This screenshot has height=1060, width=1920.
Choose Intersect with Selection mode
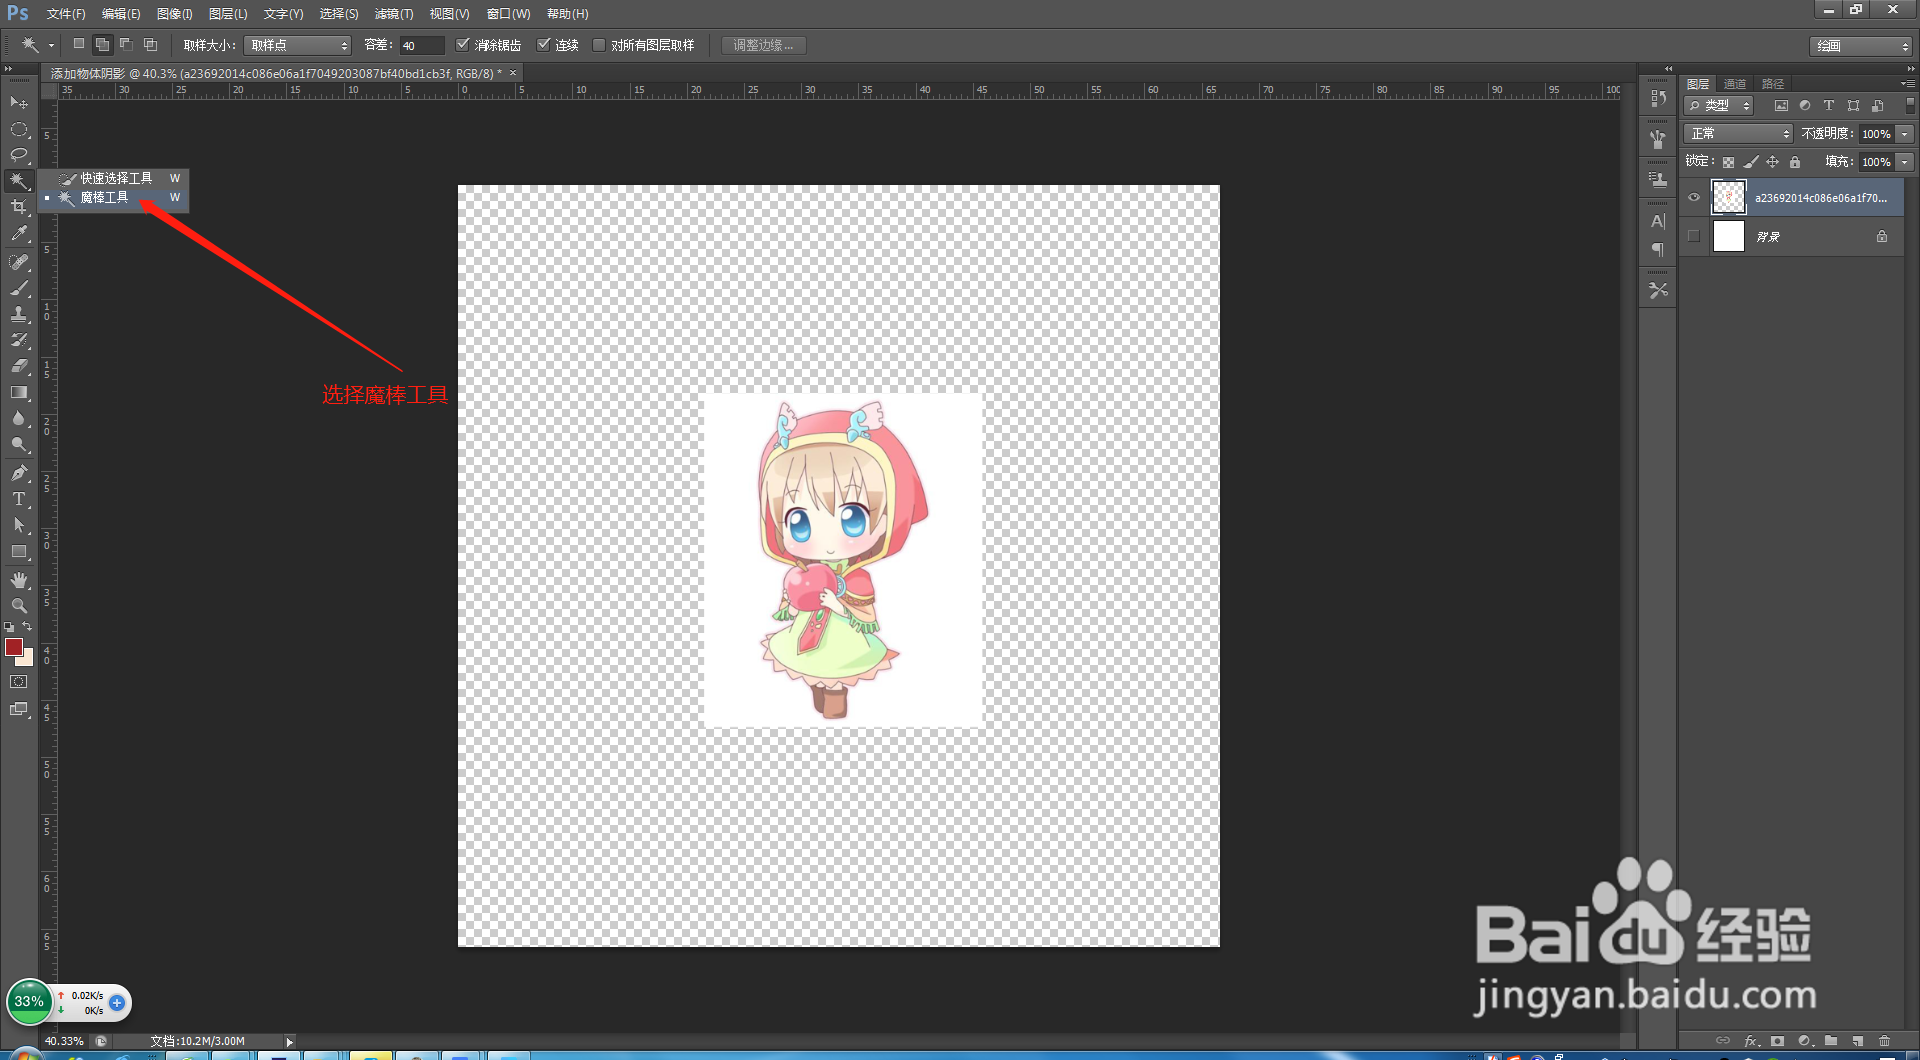coord(150,44)
